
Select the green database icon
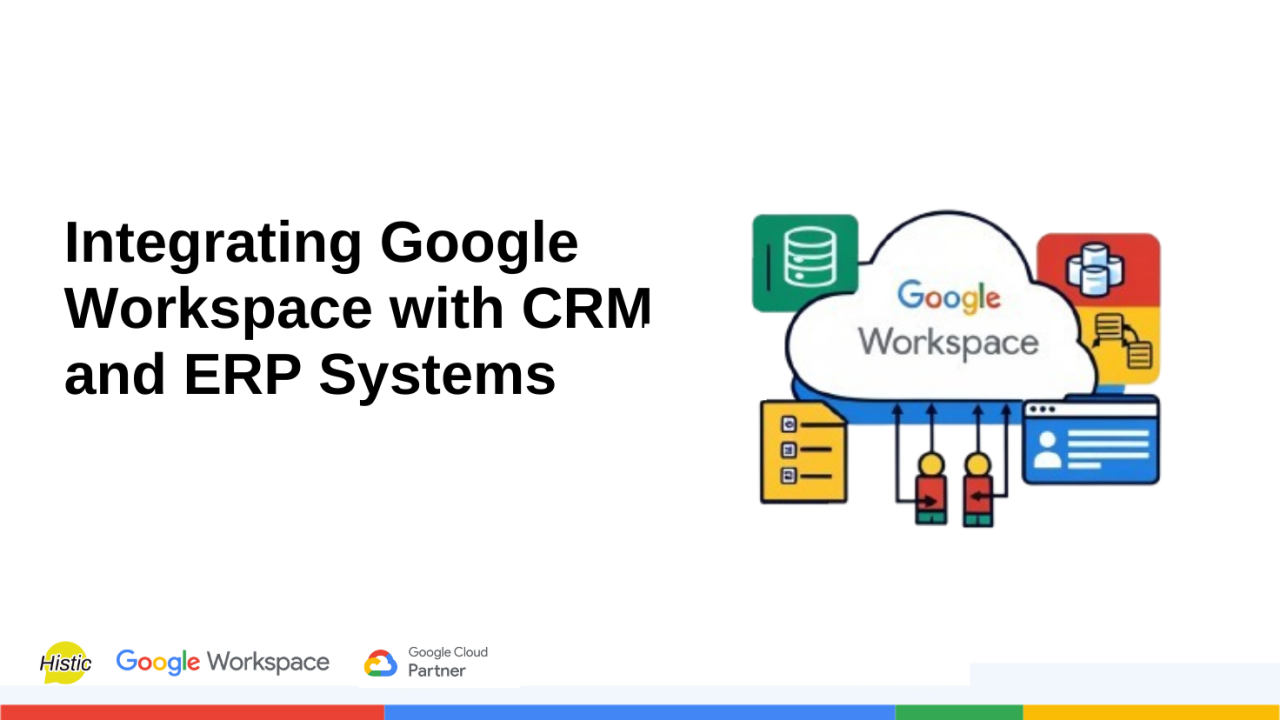(805, 263)
